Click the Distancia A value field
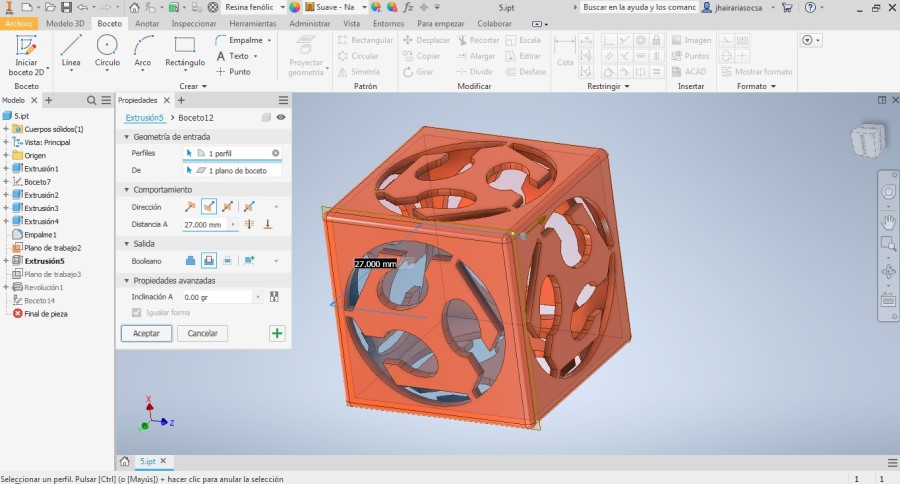 click(x=205, y=224)
